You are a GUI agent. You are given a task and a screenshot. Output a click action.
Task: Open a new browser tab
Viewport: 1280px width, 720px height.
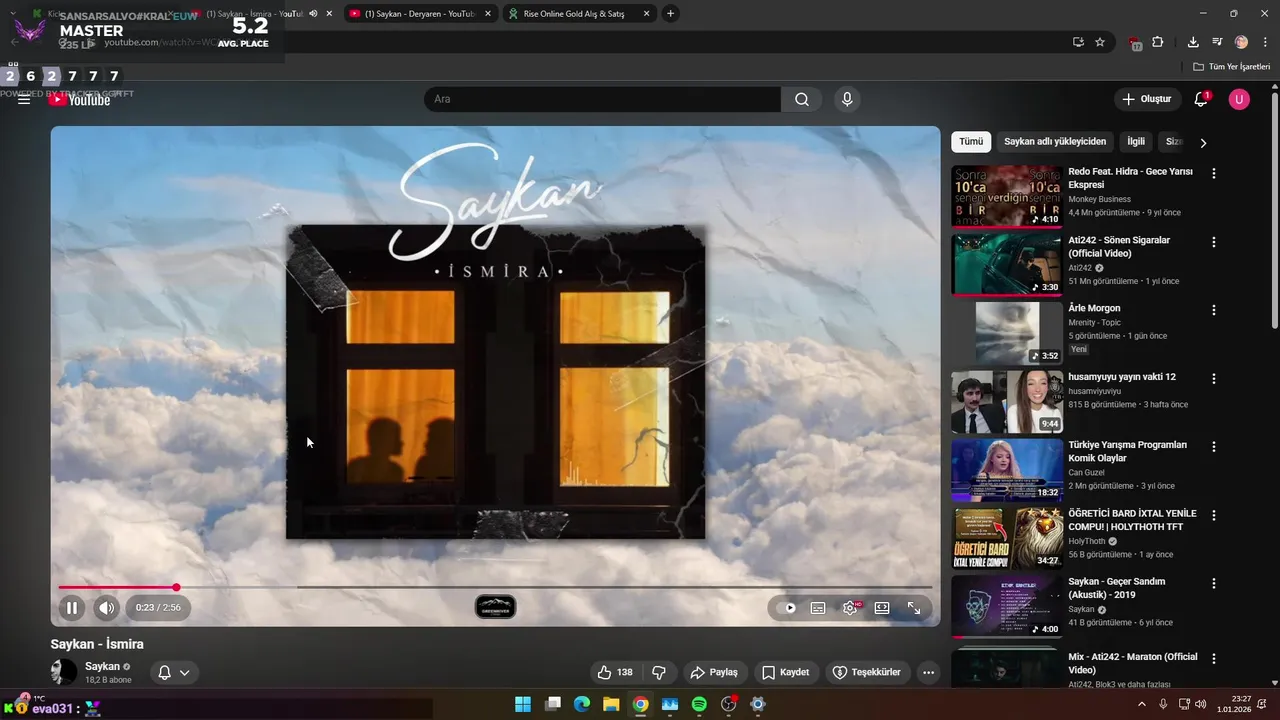pyautogui.click(x=670, y=14)
